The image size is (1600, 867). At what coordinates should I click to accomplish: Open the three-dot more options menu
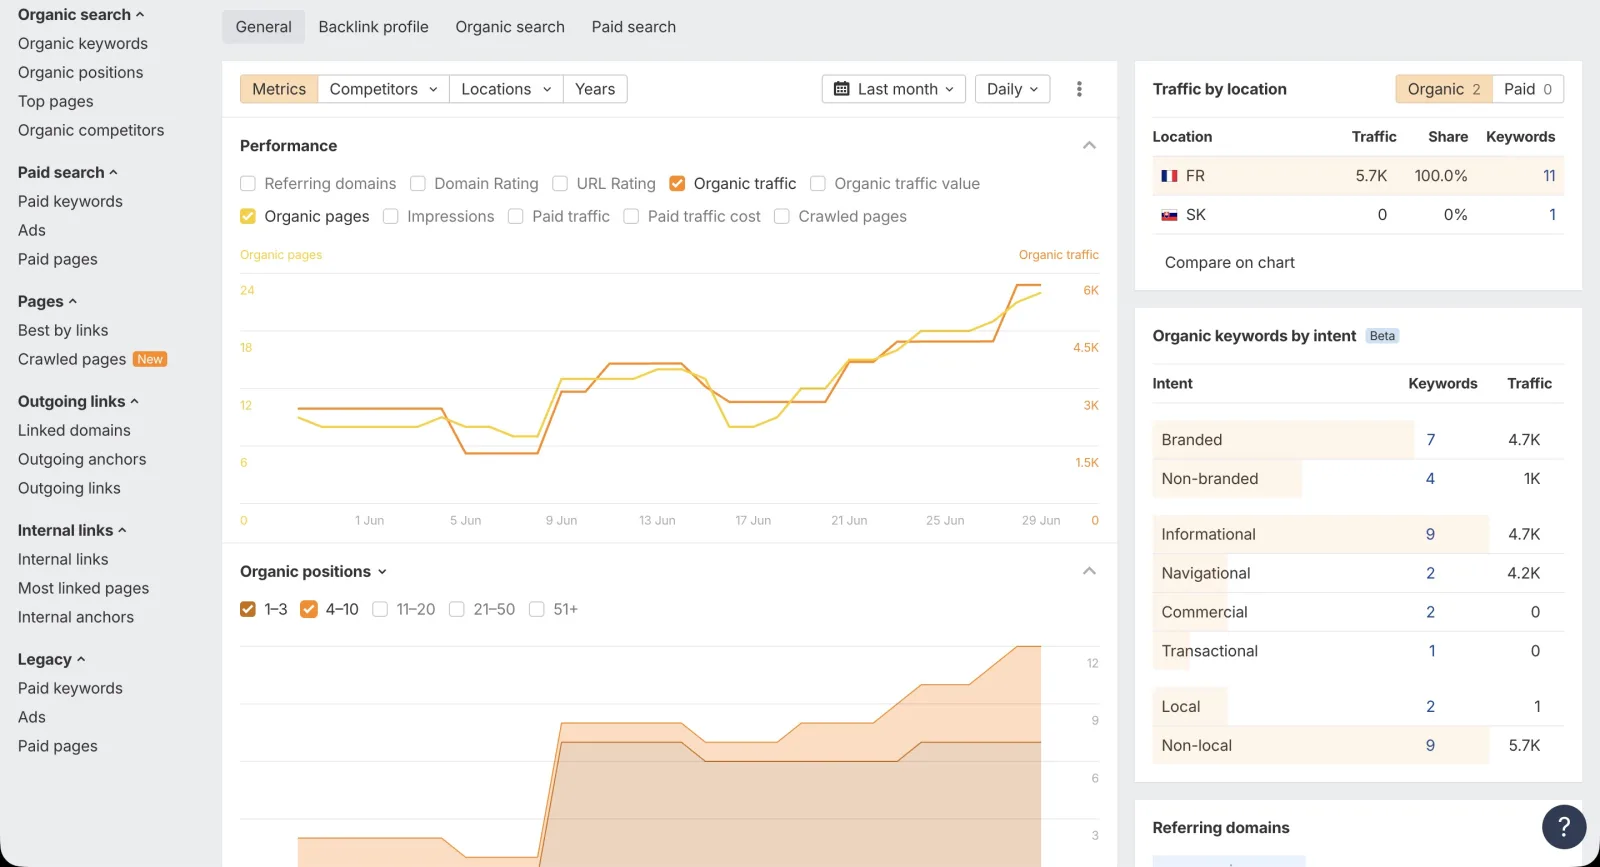(x=1079, y=89)
